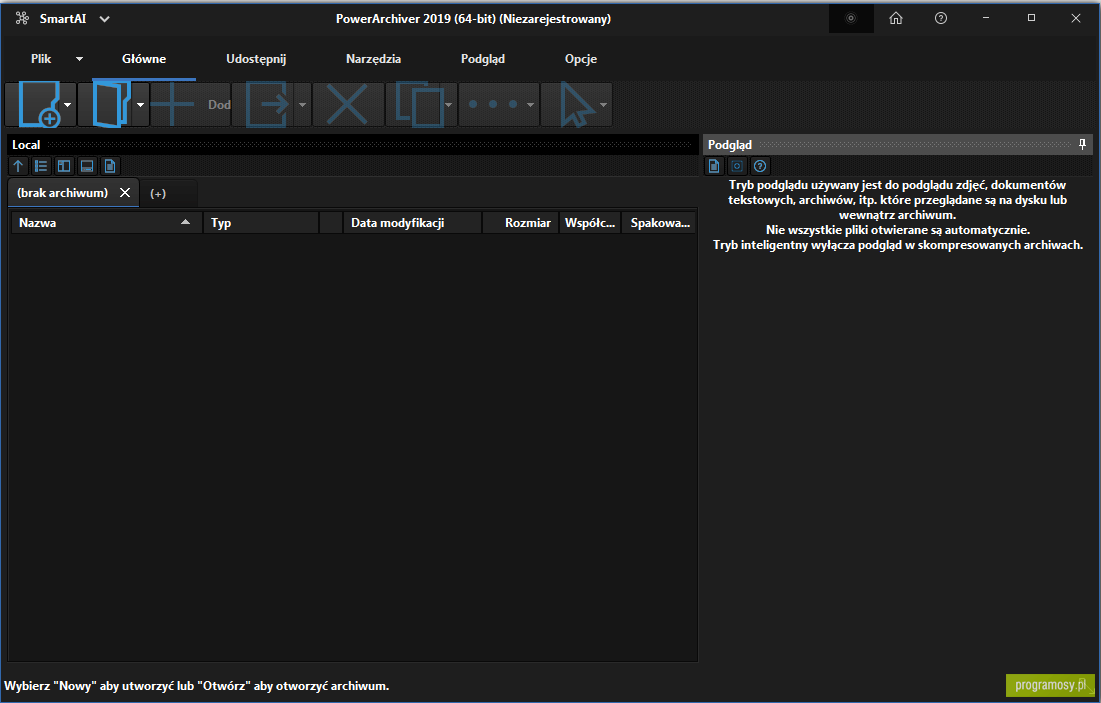Pin the Podgląd panel

[x=1082, y=144]
